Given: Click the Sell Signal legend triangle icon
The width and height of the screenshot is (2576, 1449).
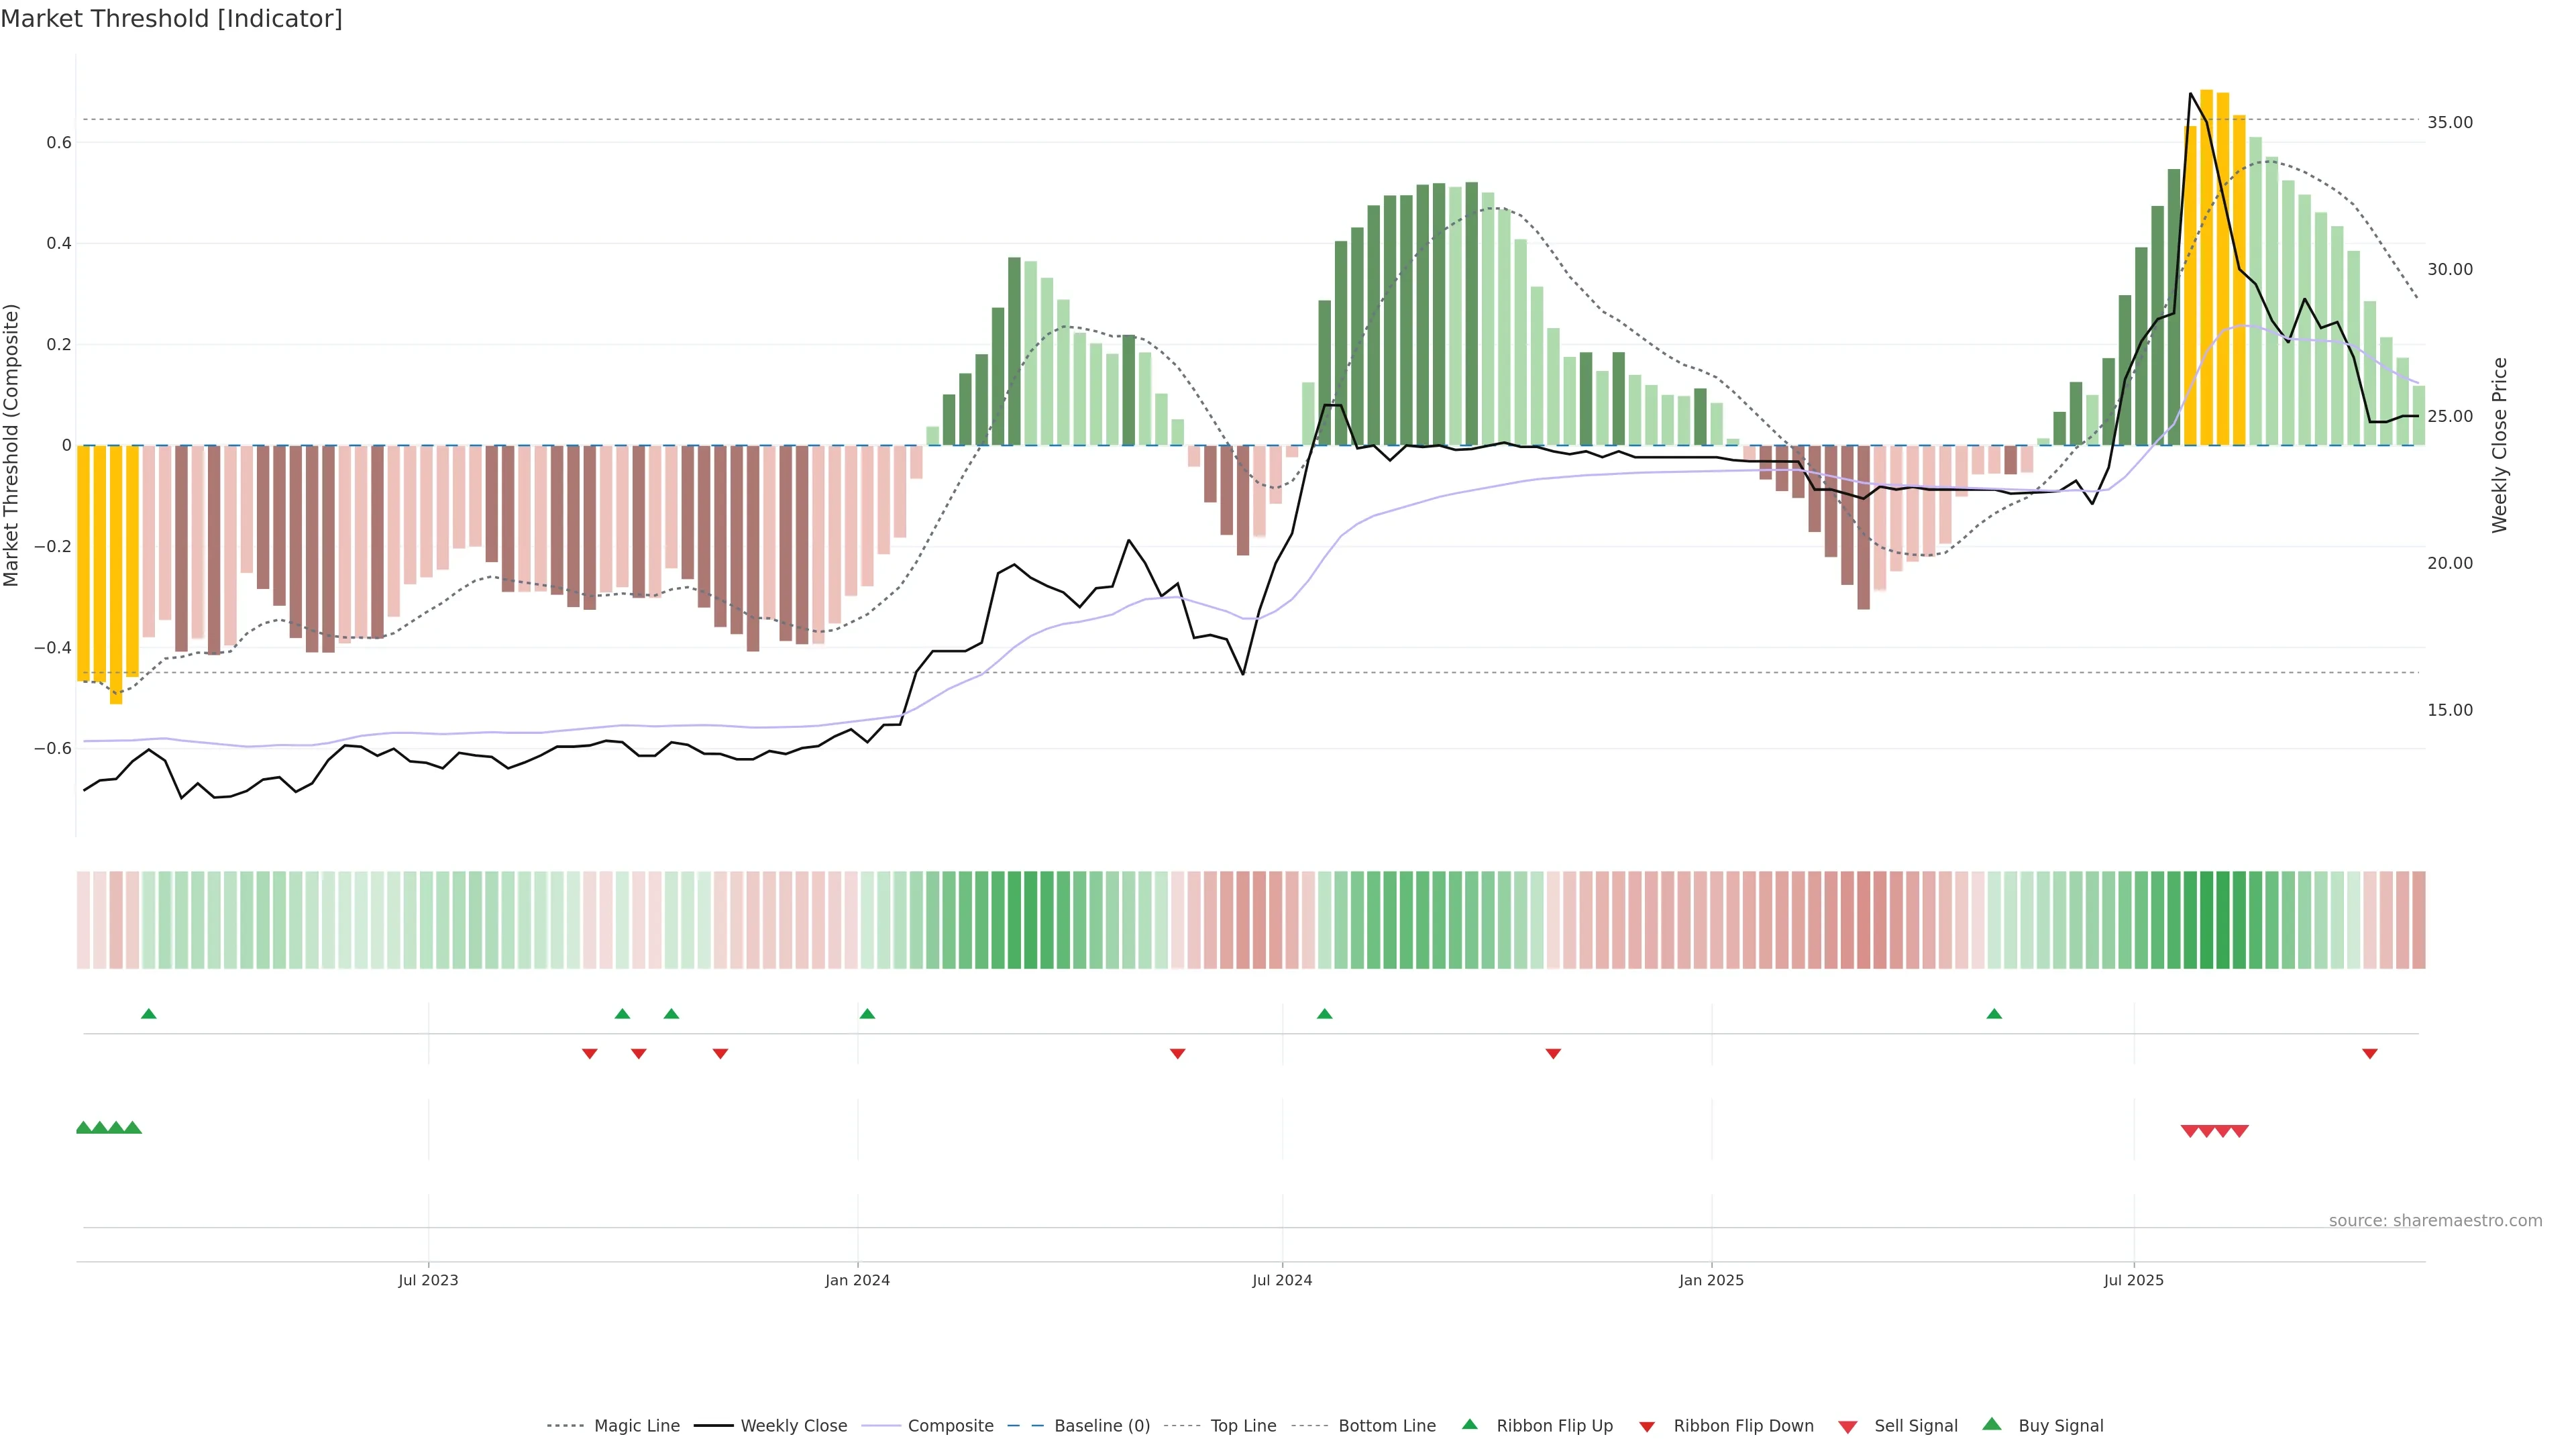Looking at the screenshot, I should (x=1848, y=1427).
